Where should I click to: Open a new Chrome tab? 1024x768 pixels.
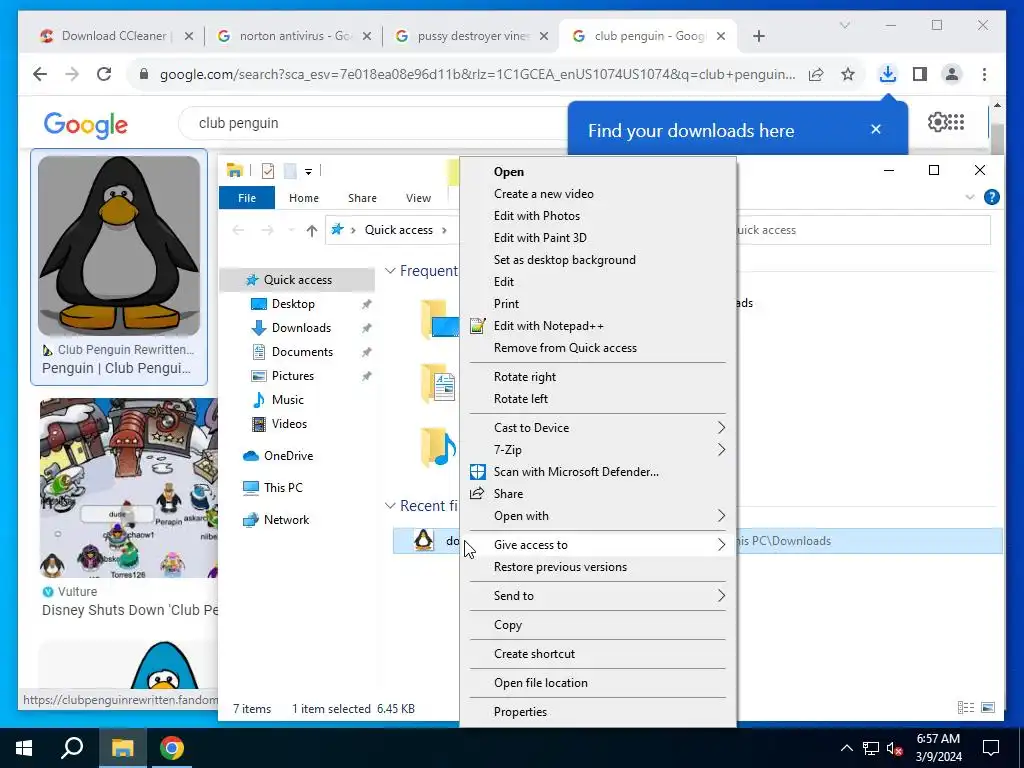click(758, 37)
